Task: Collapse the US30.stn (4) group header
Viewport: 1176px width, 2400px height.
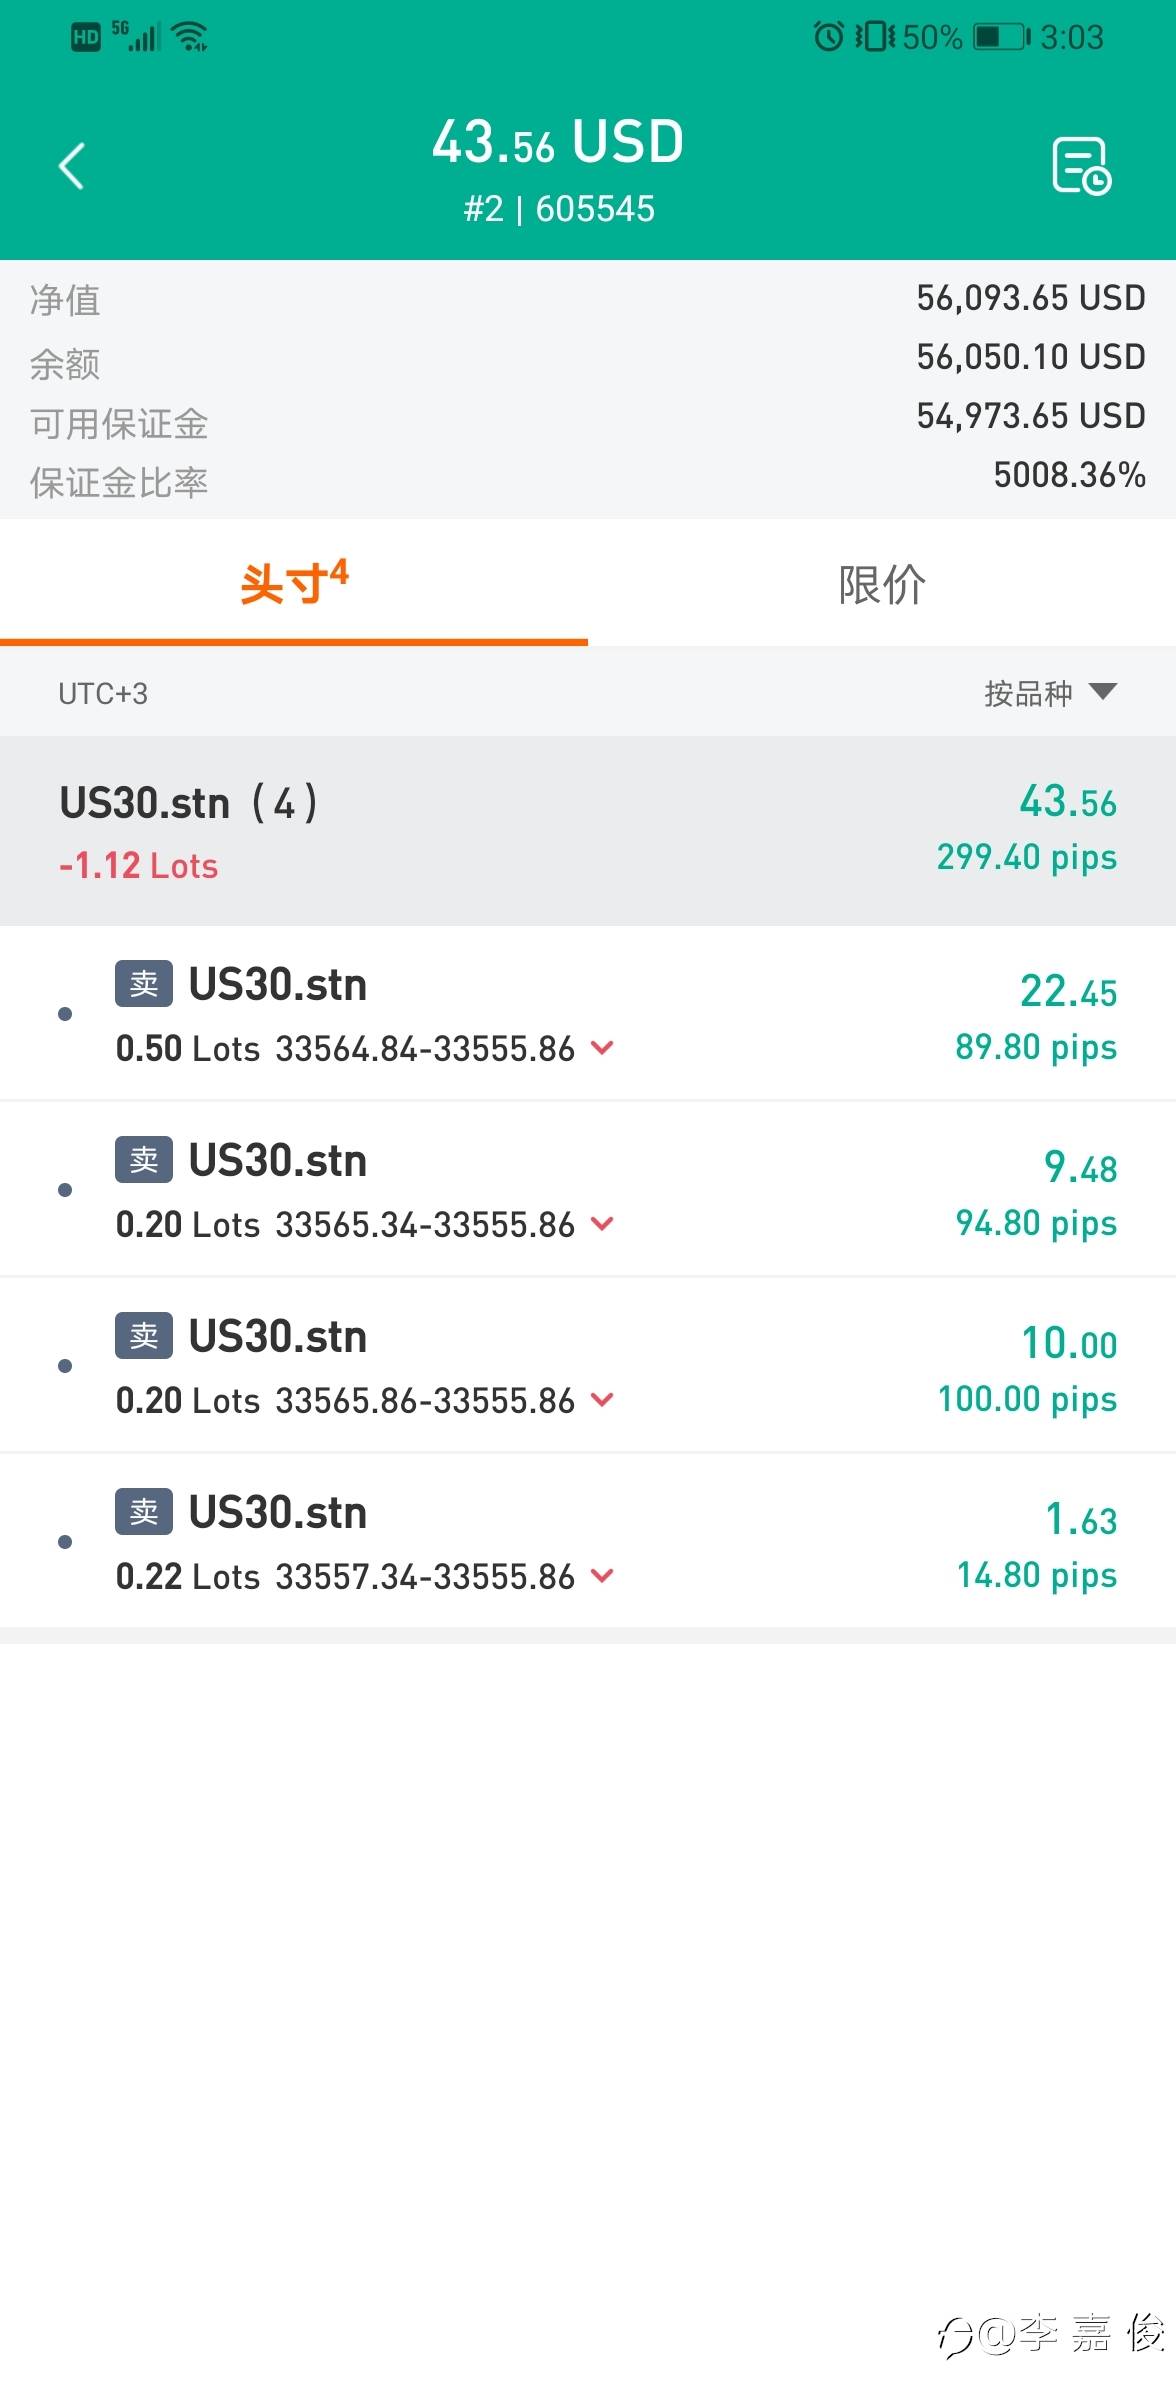Action: pyautogui.click(x=588, y=830)
